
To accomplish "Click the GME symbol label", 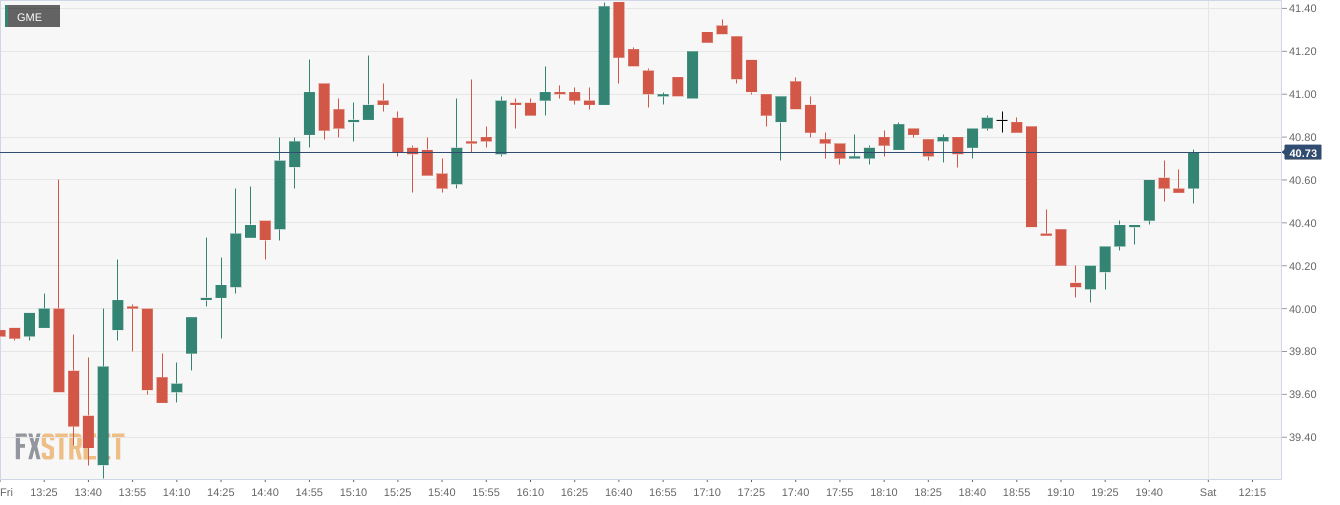I will 31,16.
